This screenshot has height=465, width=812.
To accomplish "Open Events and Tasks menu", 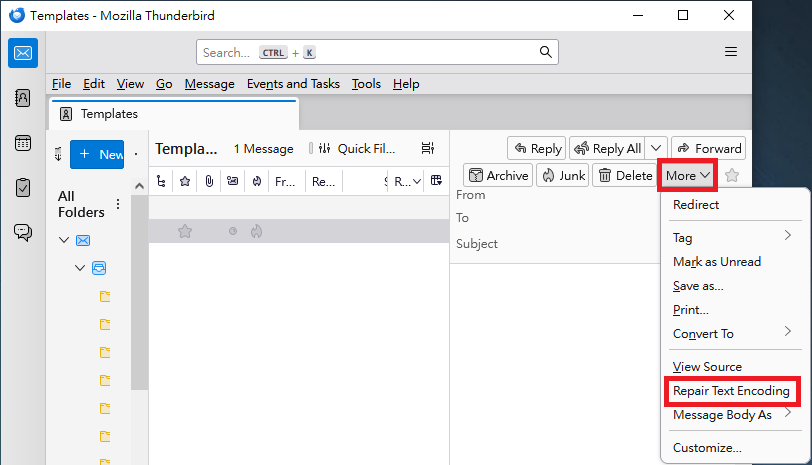I will (x=293, y=84).
